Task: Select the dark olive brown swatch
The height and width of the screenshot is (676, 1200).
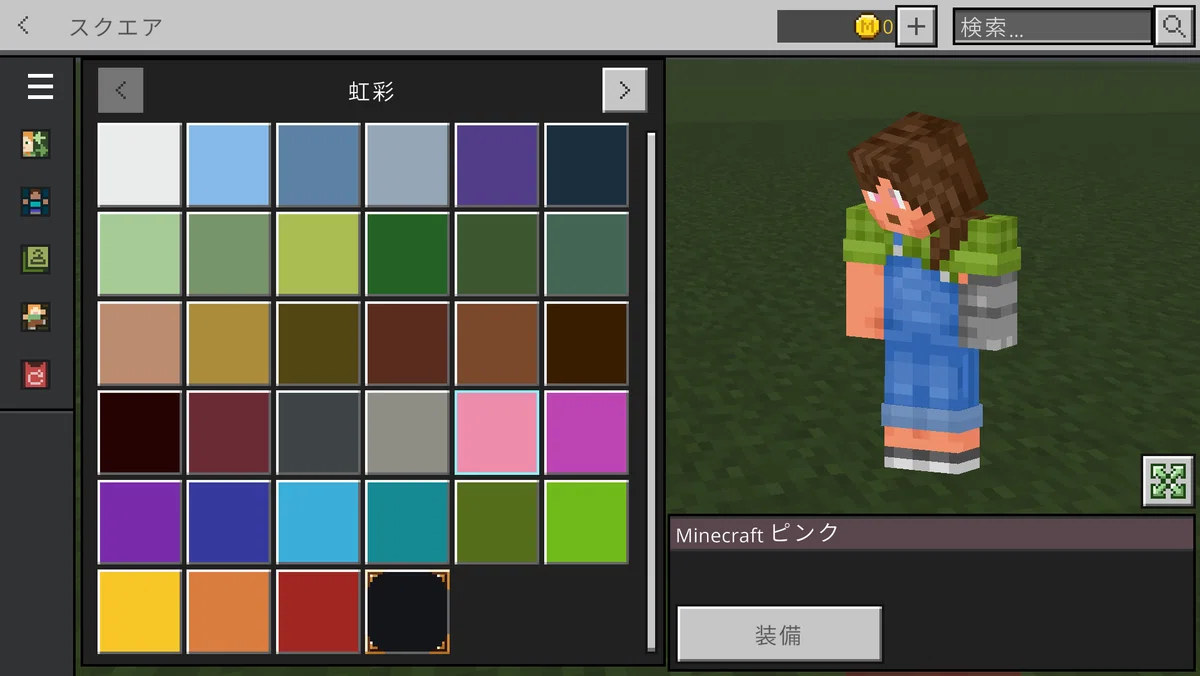Action: click(x=318, y=344)
